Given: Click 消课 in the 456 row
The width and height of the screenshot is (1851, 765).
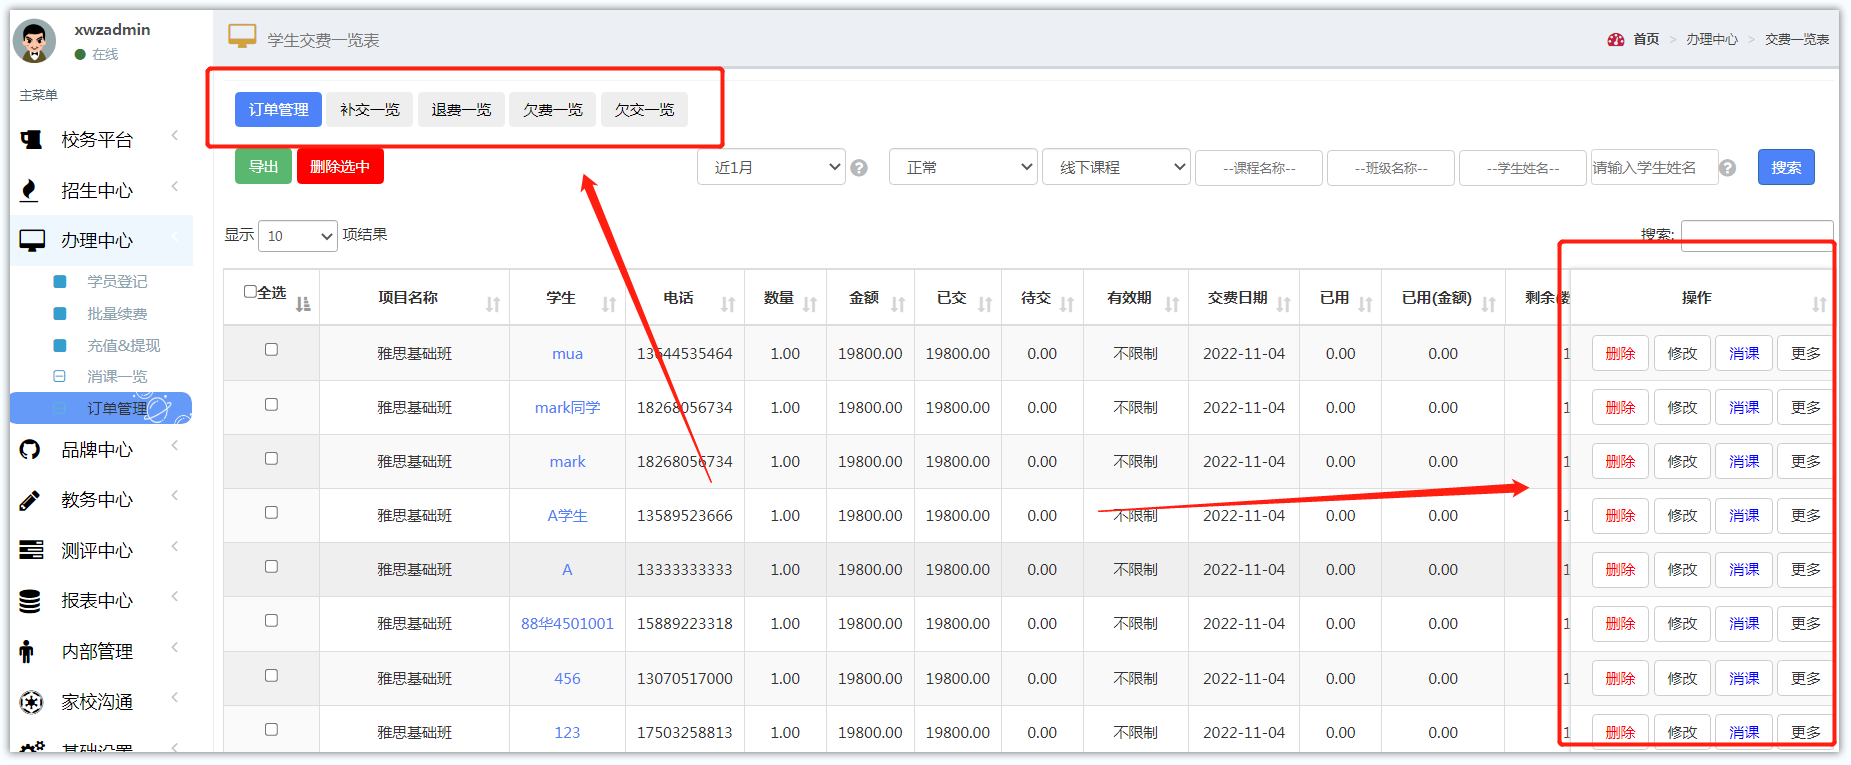Looking at the screenshot, I should click(1744, 679).
